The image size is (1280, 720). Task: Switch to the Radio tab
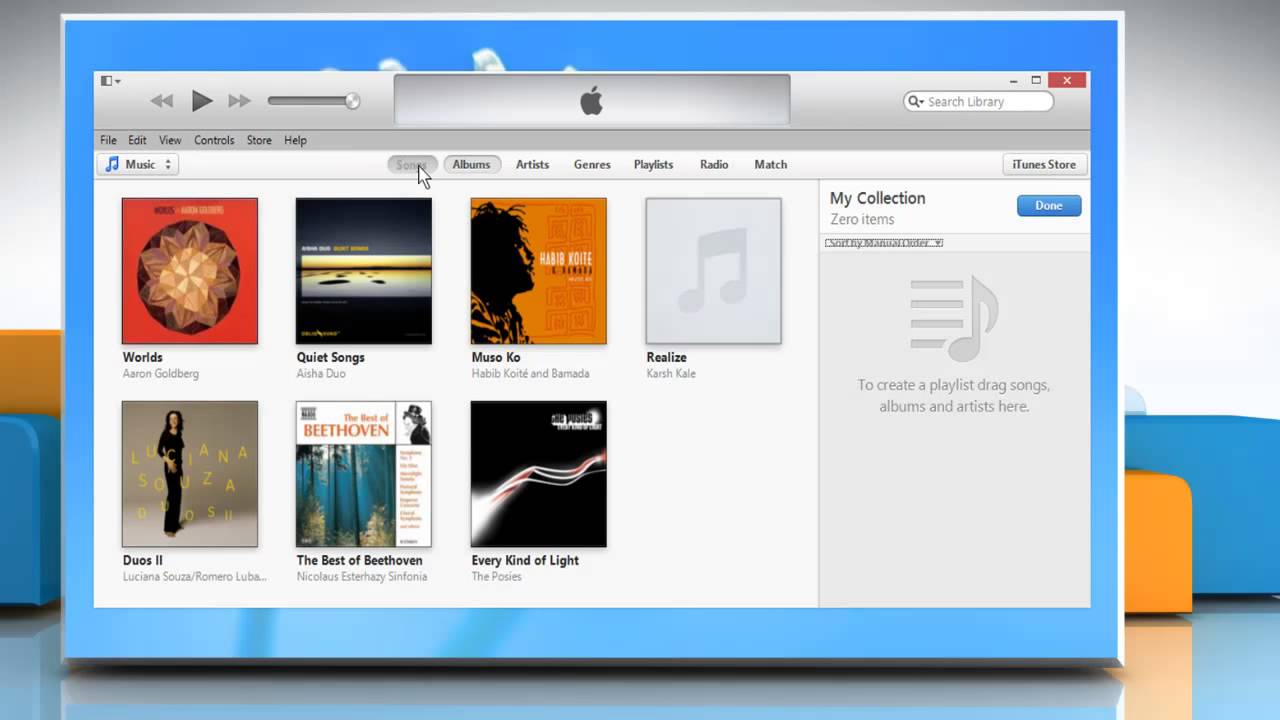pos(714,164)
